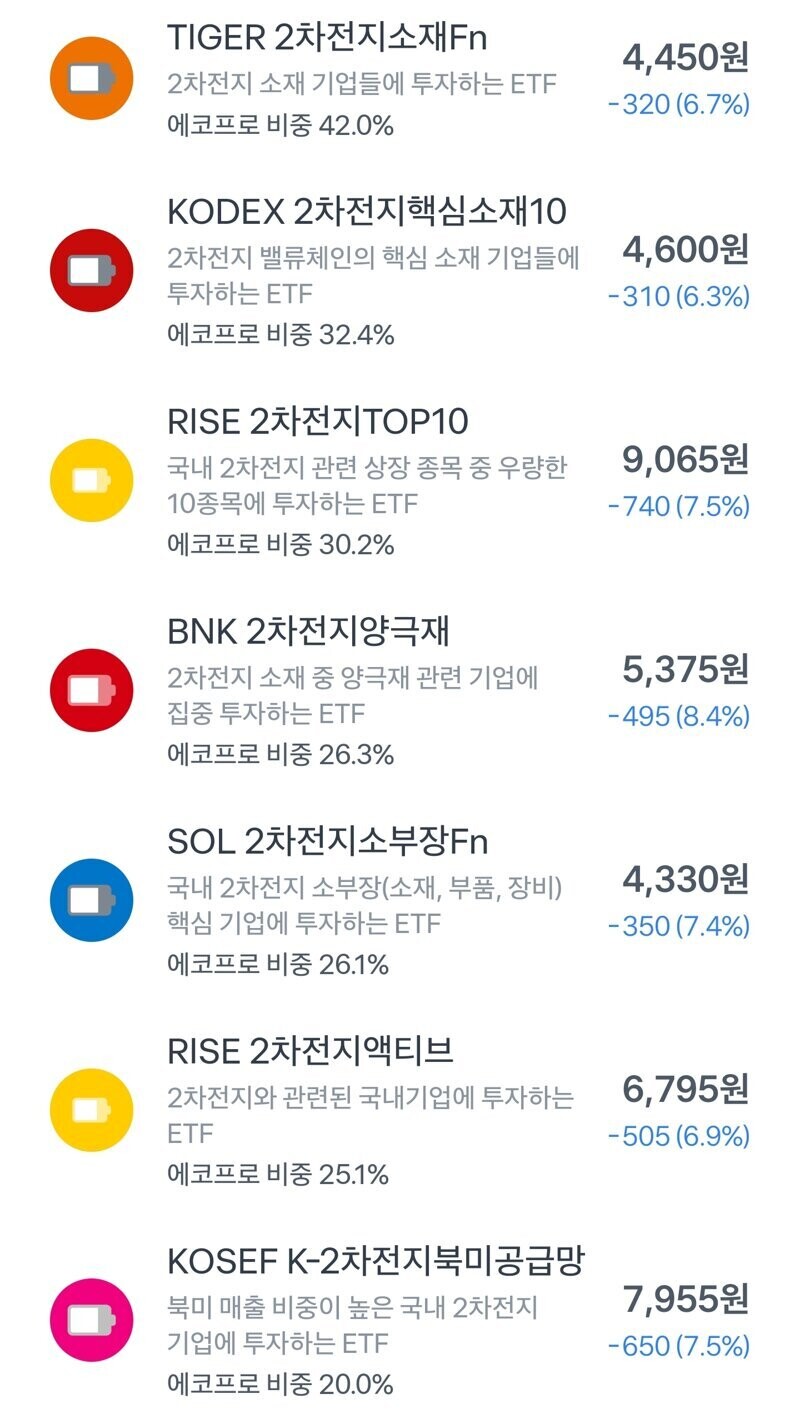800x1424 pixels.
Task: Open the RISE 2차전지액티브 ETF title
Action: [x=310, y=1051]
